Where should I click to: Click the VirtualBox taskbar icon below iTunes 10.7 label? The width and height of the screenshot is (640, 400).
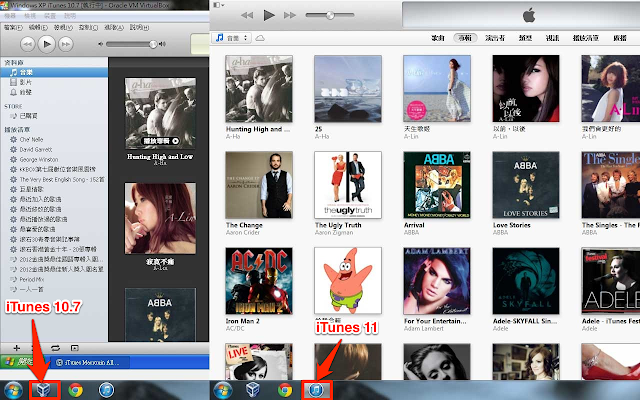pyautogui.click(x=44, y=390)
